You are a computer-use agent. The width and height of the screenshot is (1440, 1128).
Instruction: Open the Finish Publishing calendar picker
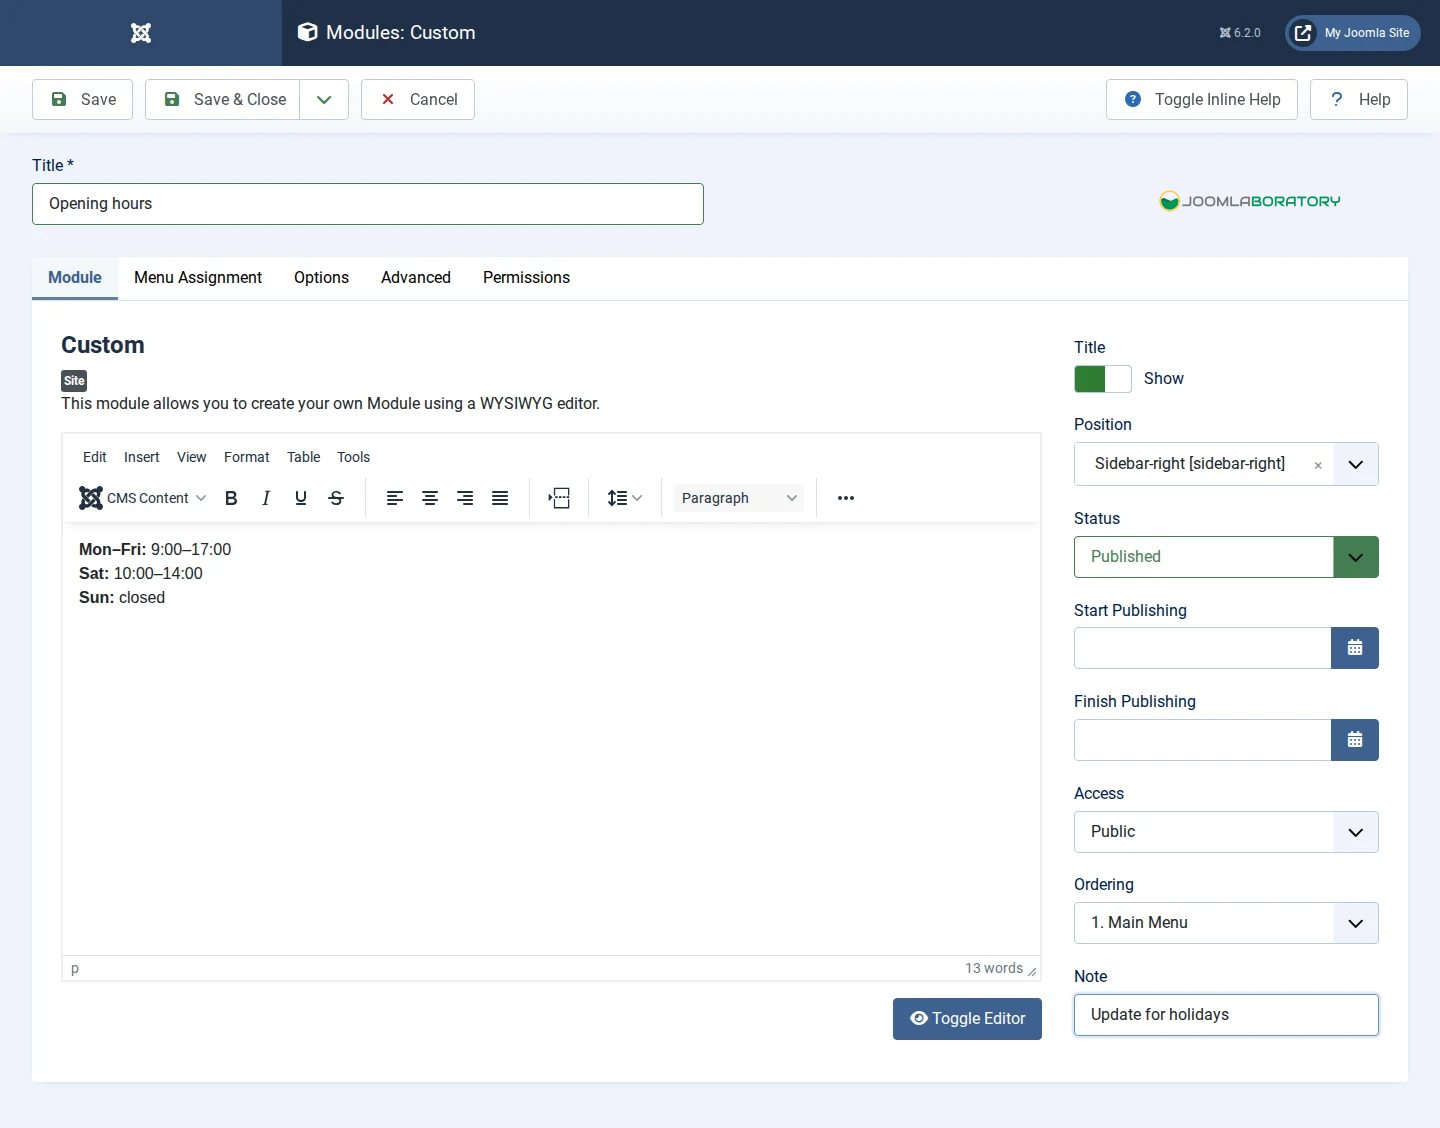click(x=1355, y=740)
